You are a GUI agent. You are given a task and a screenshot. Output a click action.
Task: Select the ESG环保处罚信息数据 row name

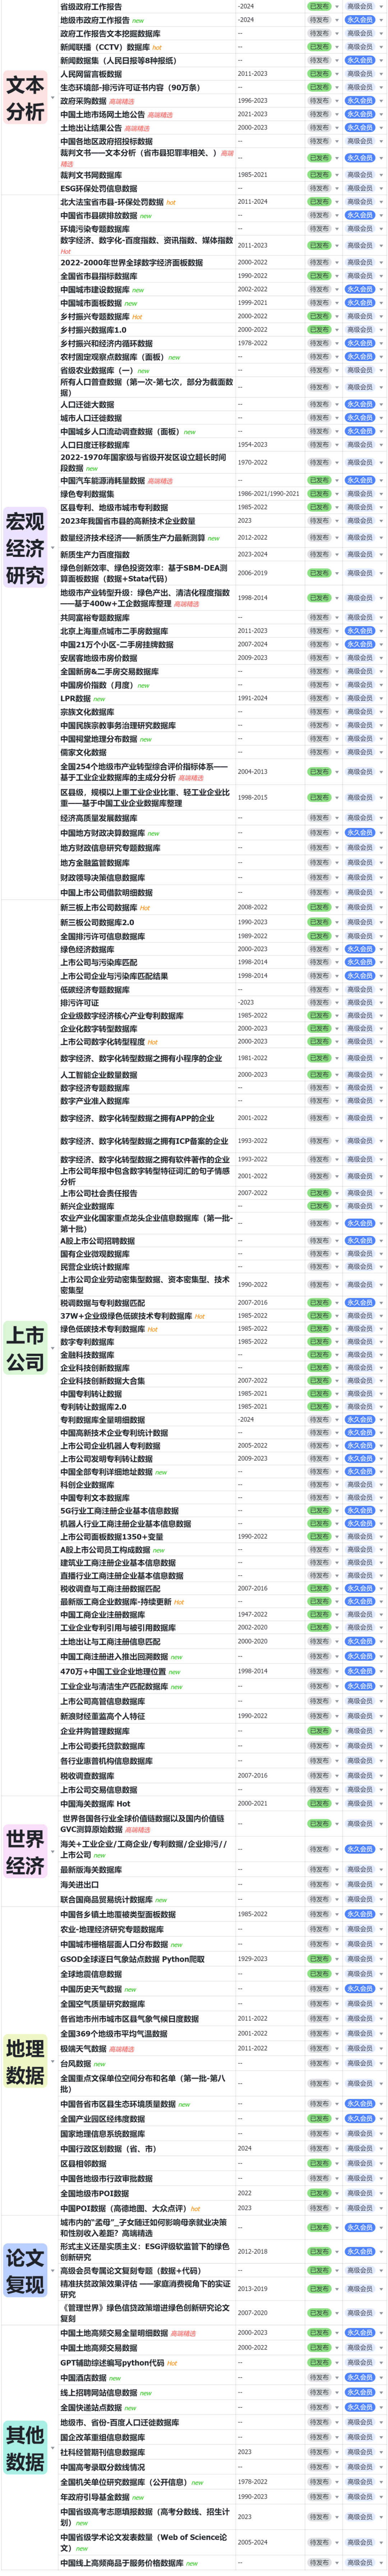point(99,188)
